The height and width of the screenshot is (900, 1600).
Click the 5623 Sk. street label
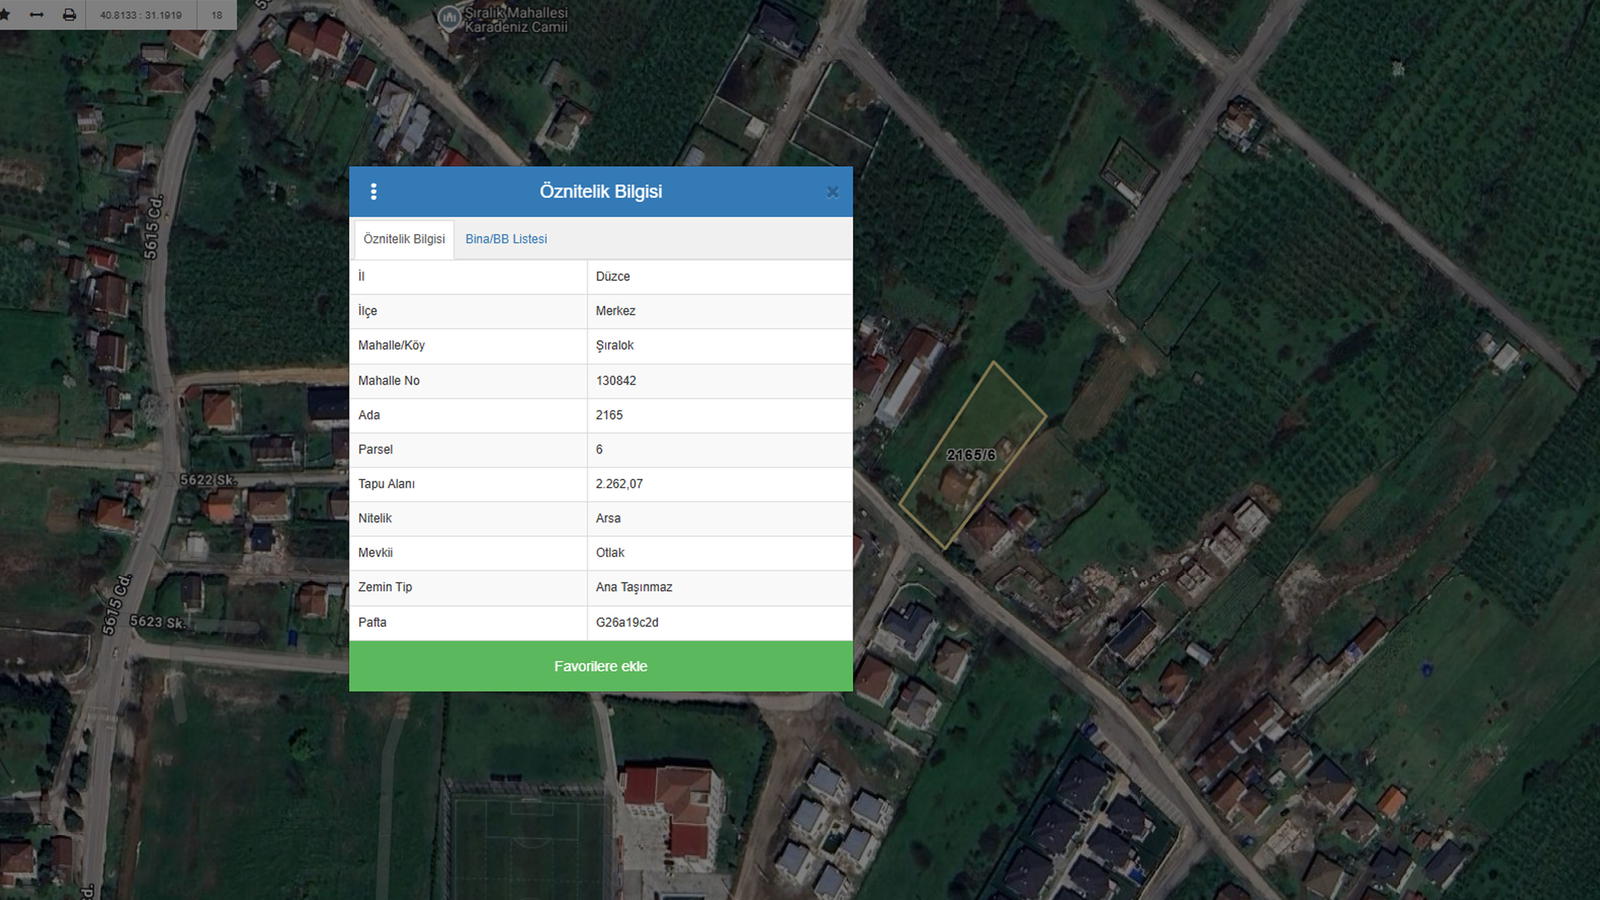[x=157, y=622]
